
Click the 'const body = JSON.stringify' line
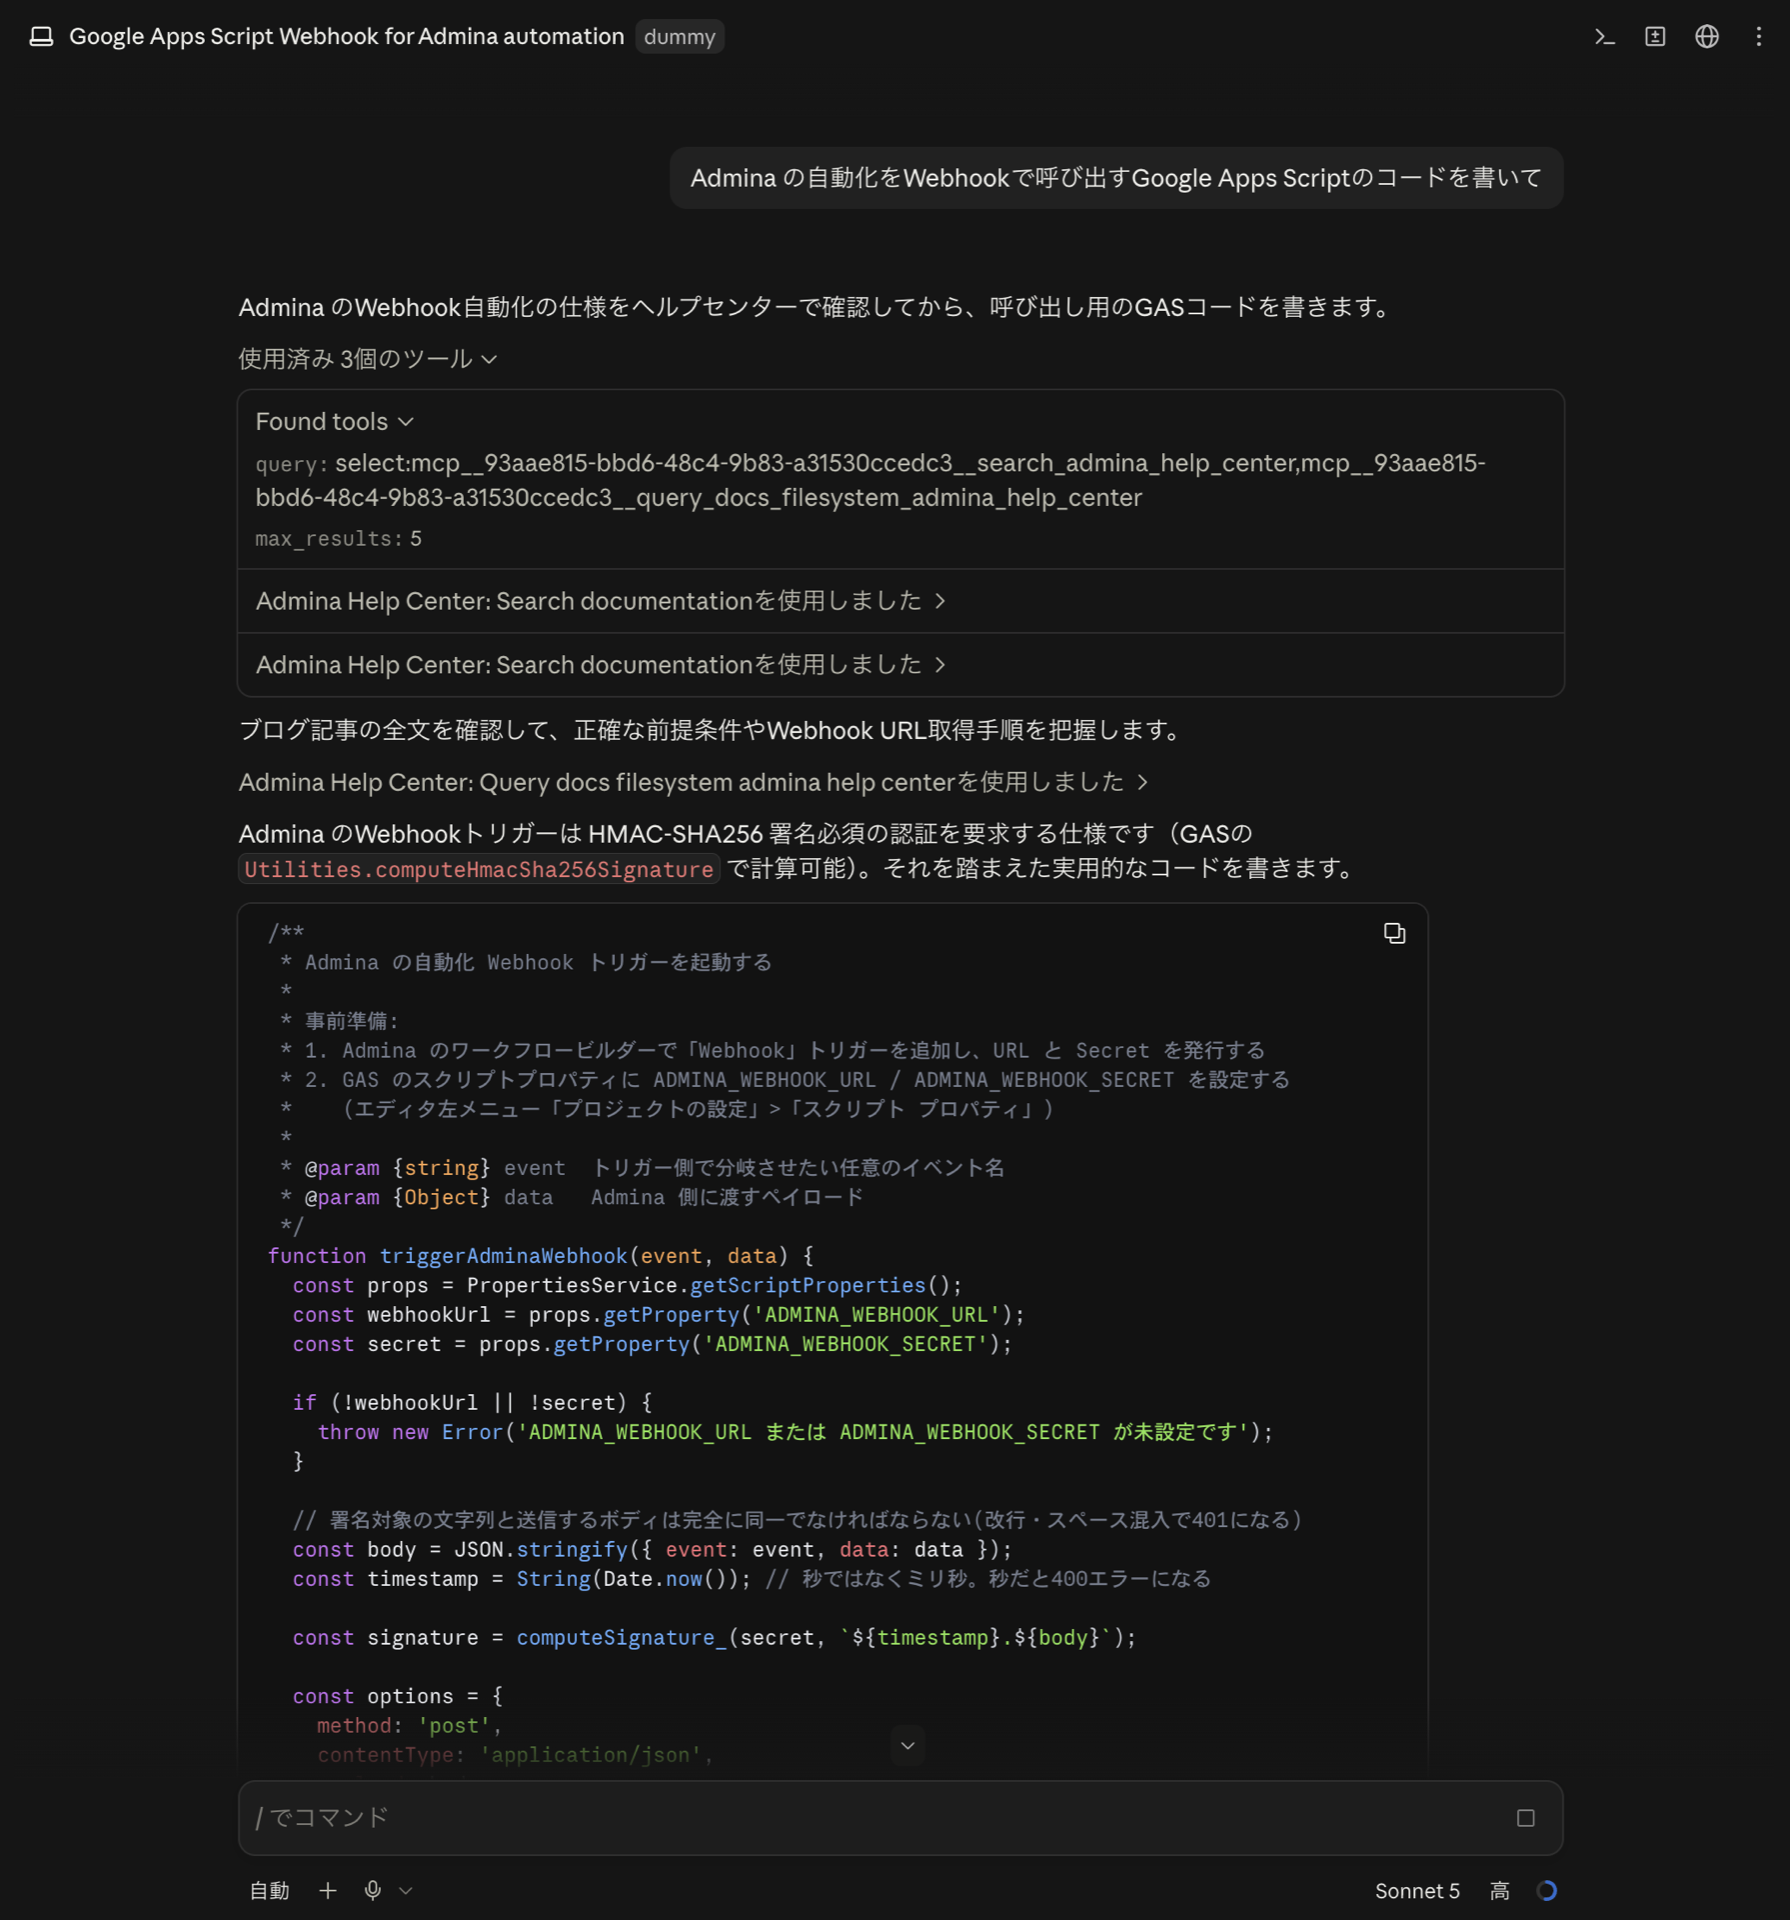tap(652, 1550)
